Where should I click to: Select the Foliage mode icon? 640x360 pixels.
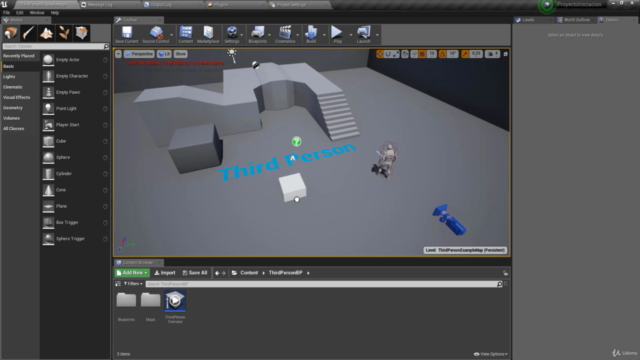(x=64, y=33)
